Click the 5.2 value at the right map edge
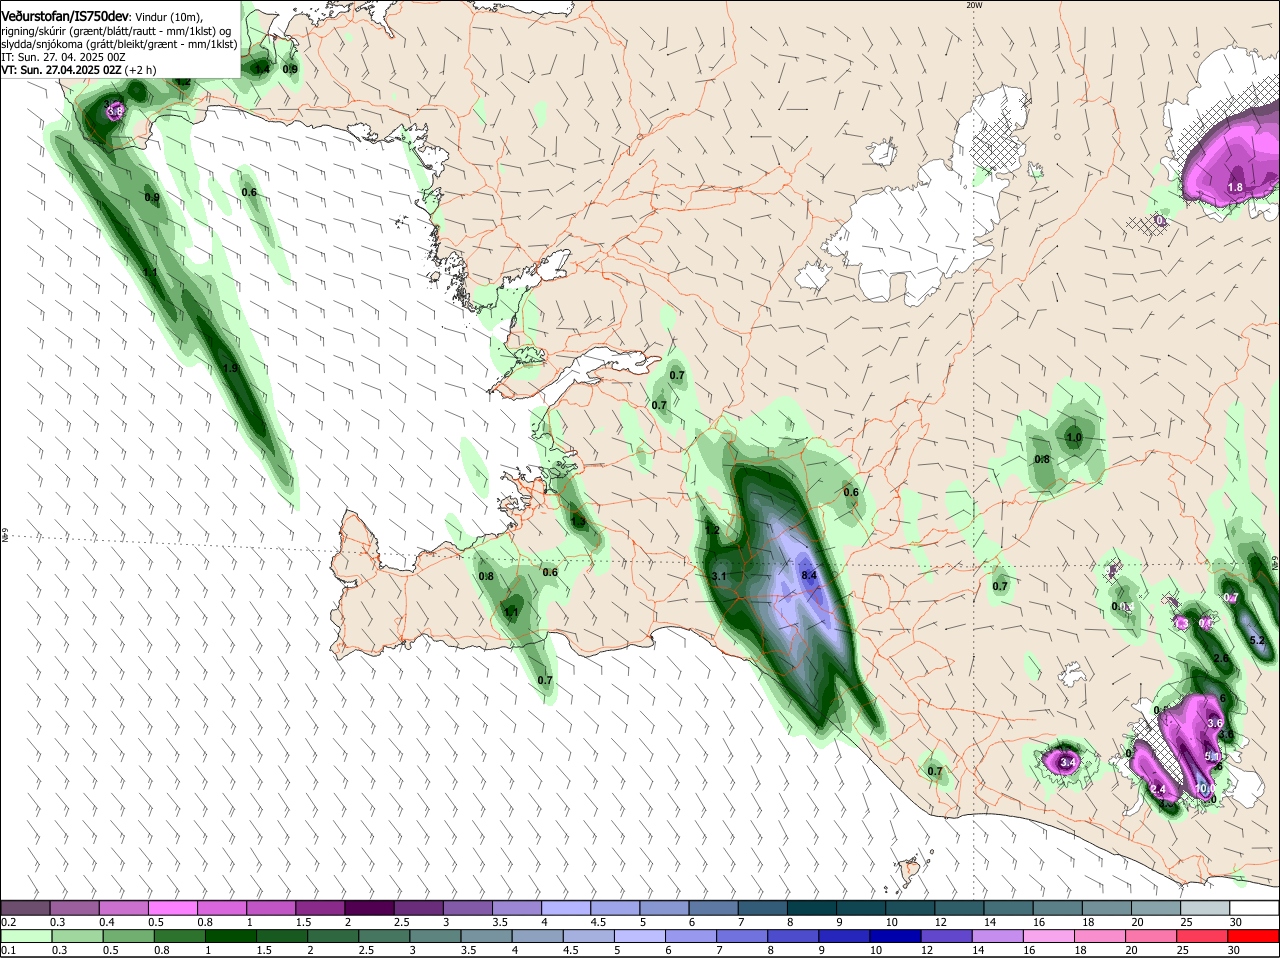The width and height of the screenshot is (1280, 958). click(1258, 641)
